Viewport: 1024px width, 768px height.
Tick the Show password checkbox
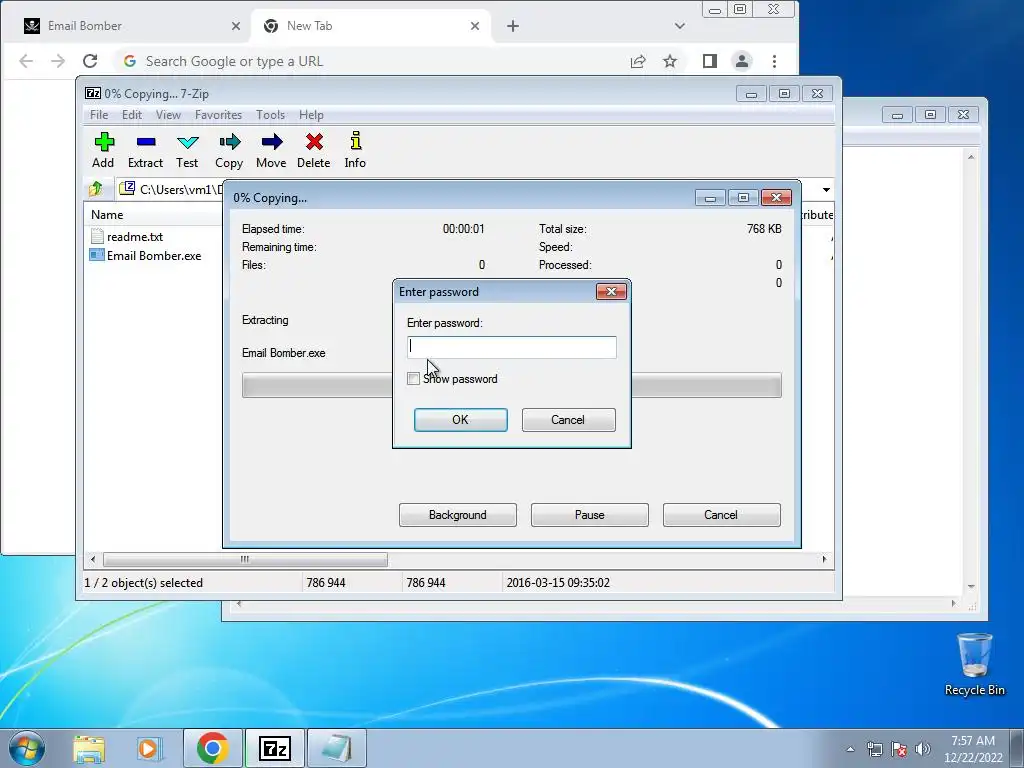tap(413, 379)
